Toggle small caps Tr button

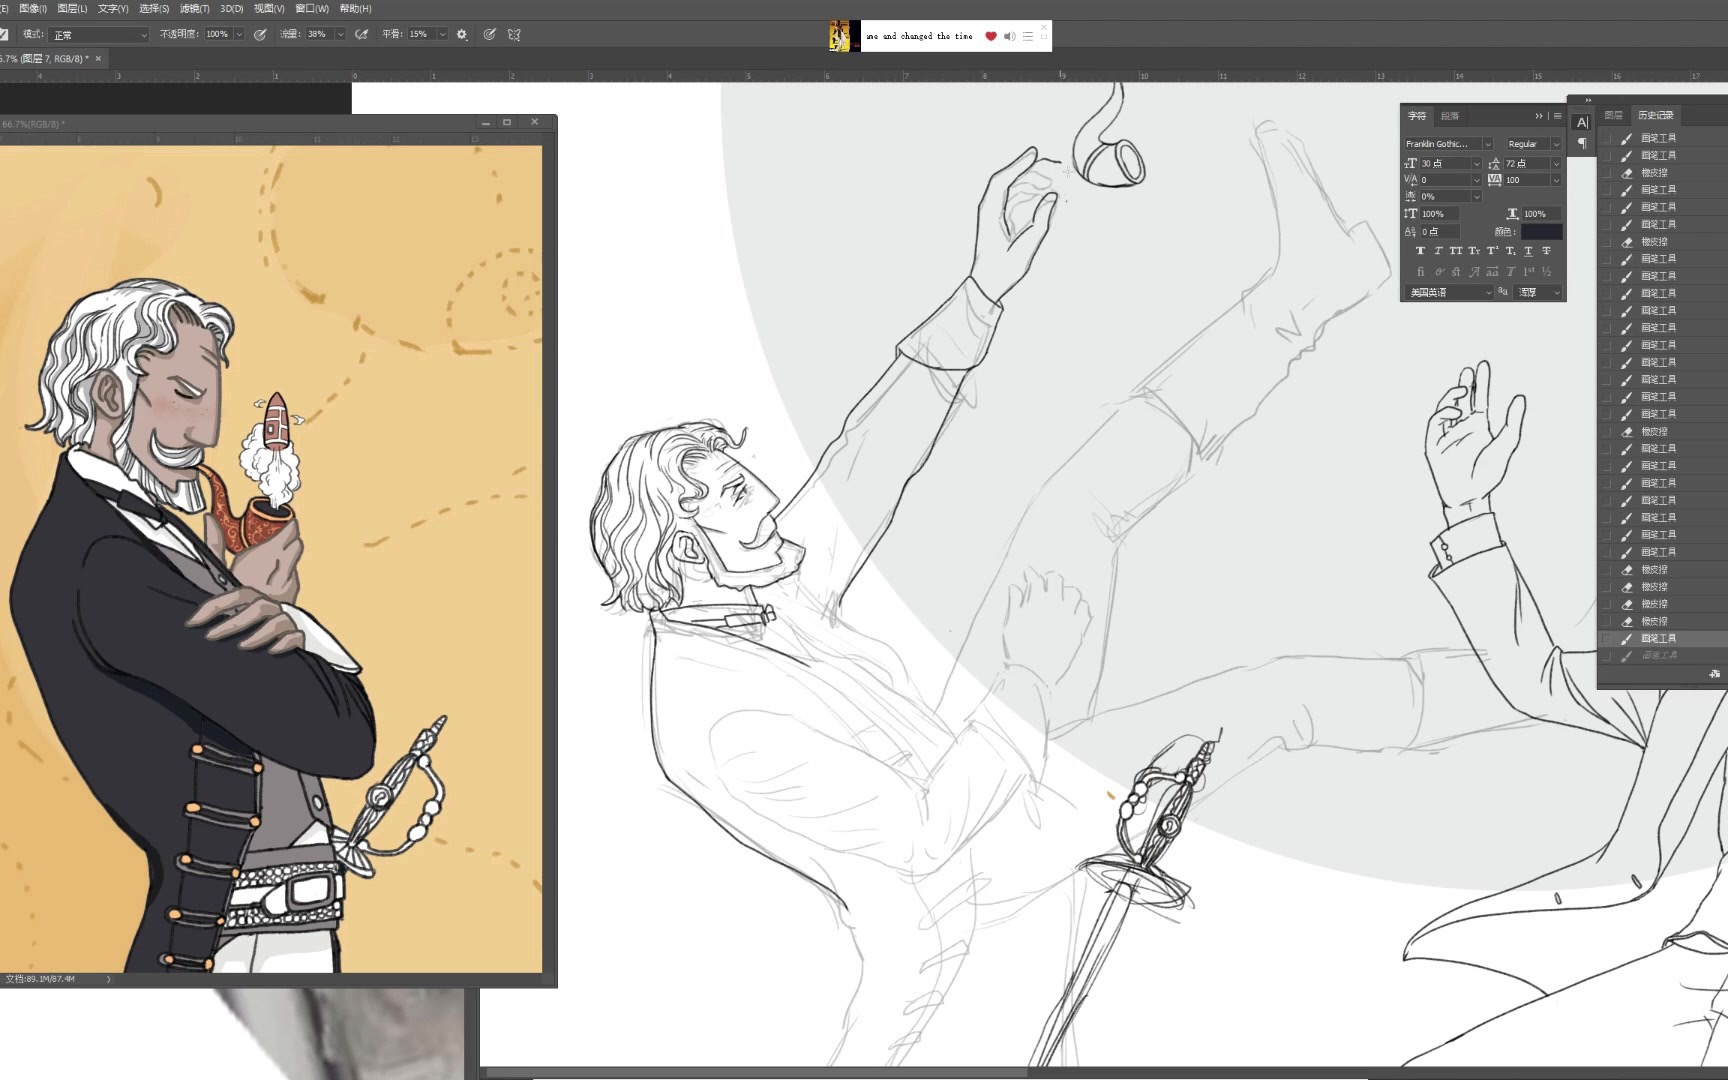pyautogui.click(x=1474, y=251)
